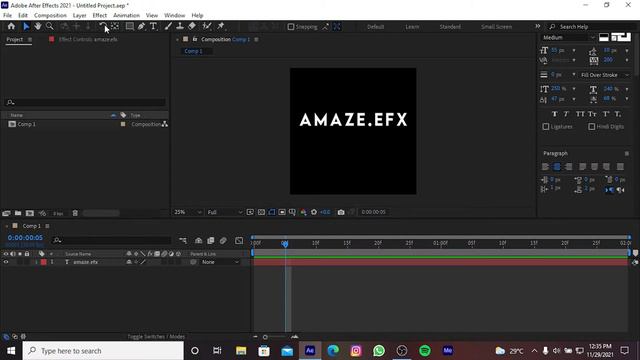Click the Left align text button
640x360 pixels.
(545, 167)
